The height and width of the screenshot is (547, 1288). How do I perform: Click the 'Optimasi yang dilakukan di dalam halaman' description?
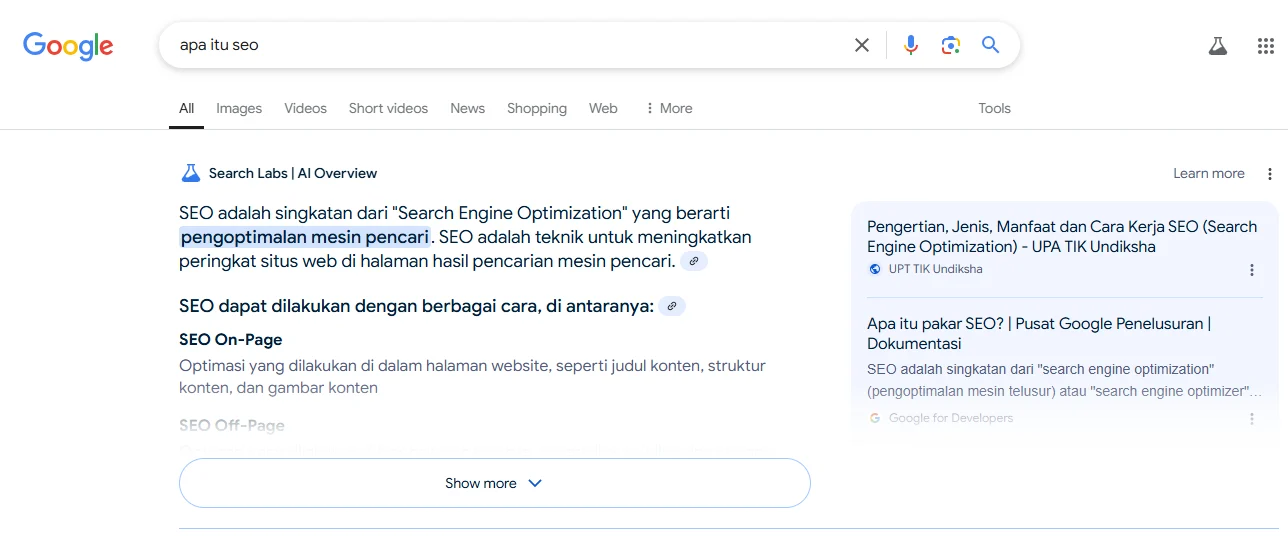(x=472, y=377)
